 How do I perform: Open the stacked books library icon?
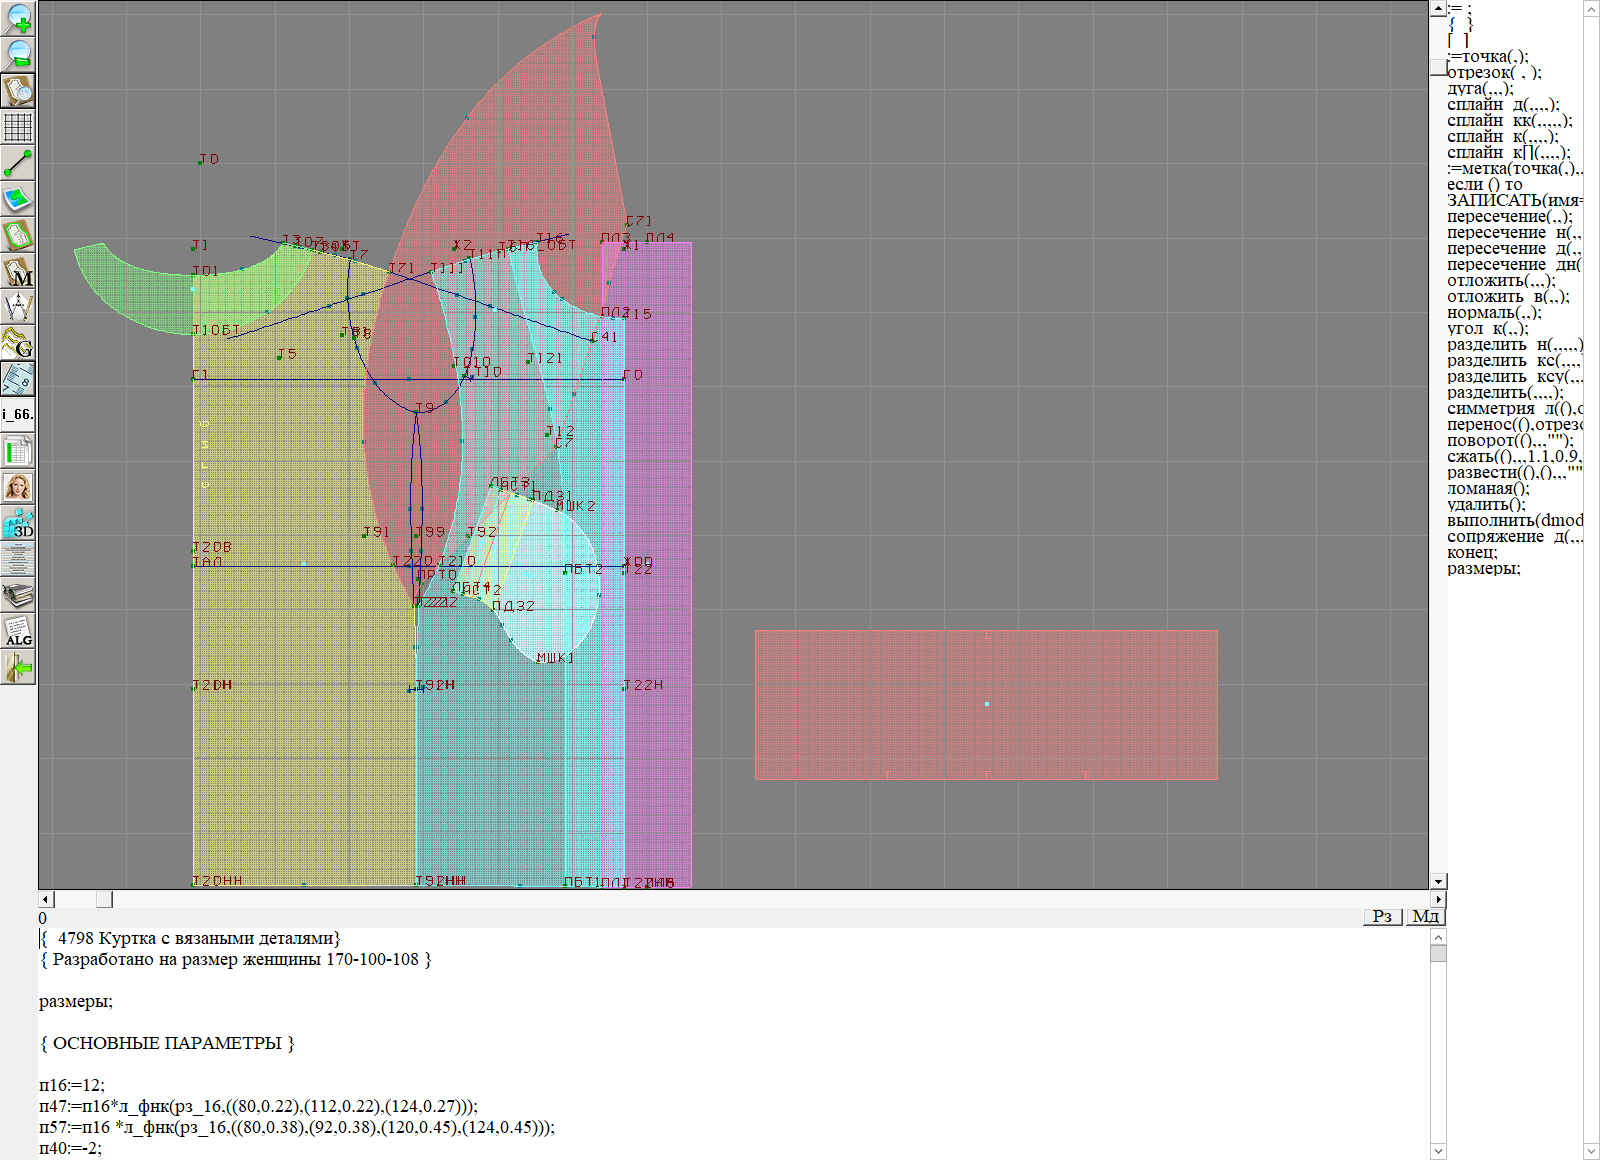tap(18, 596)
